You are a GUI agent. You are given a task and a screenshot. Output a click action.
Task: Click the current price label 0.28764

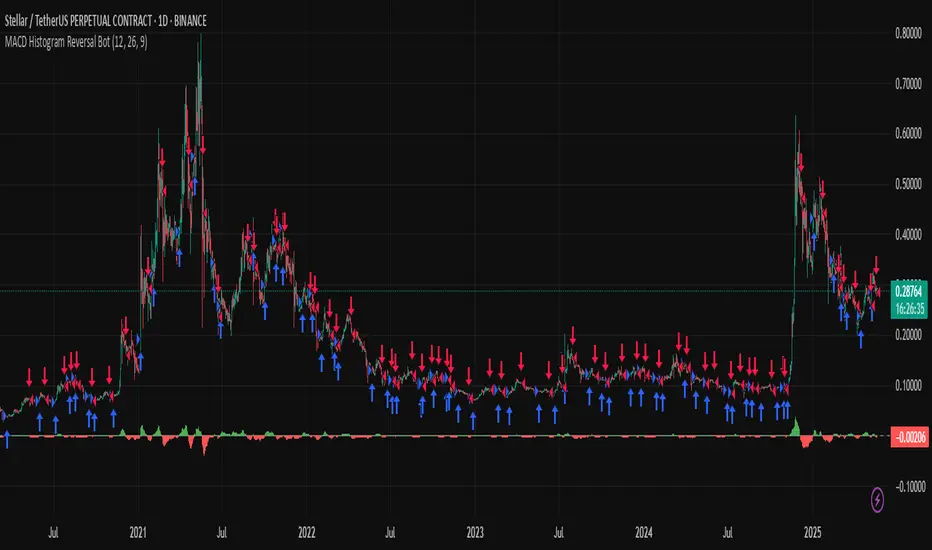pyautogui.click(x=909, y=291)
